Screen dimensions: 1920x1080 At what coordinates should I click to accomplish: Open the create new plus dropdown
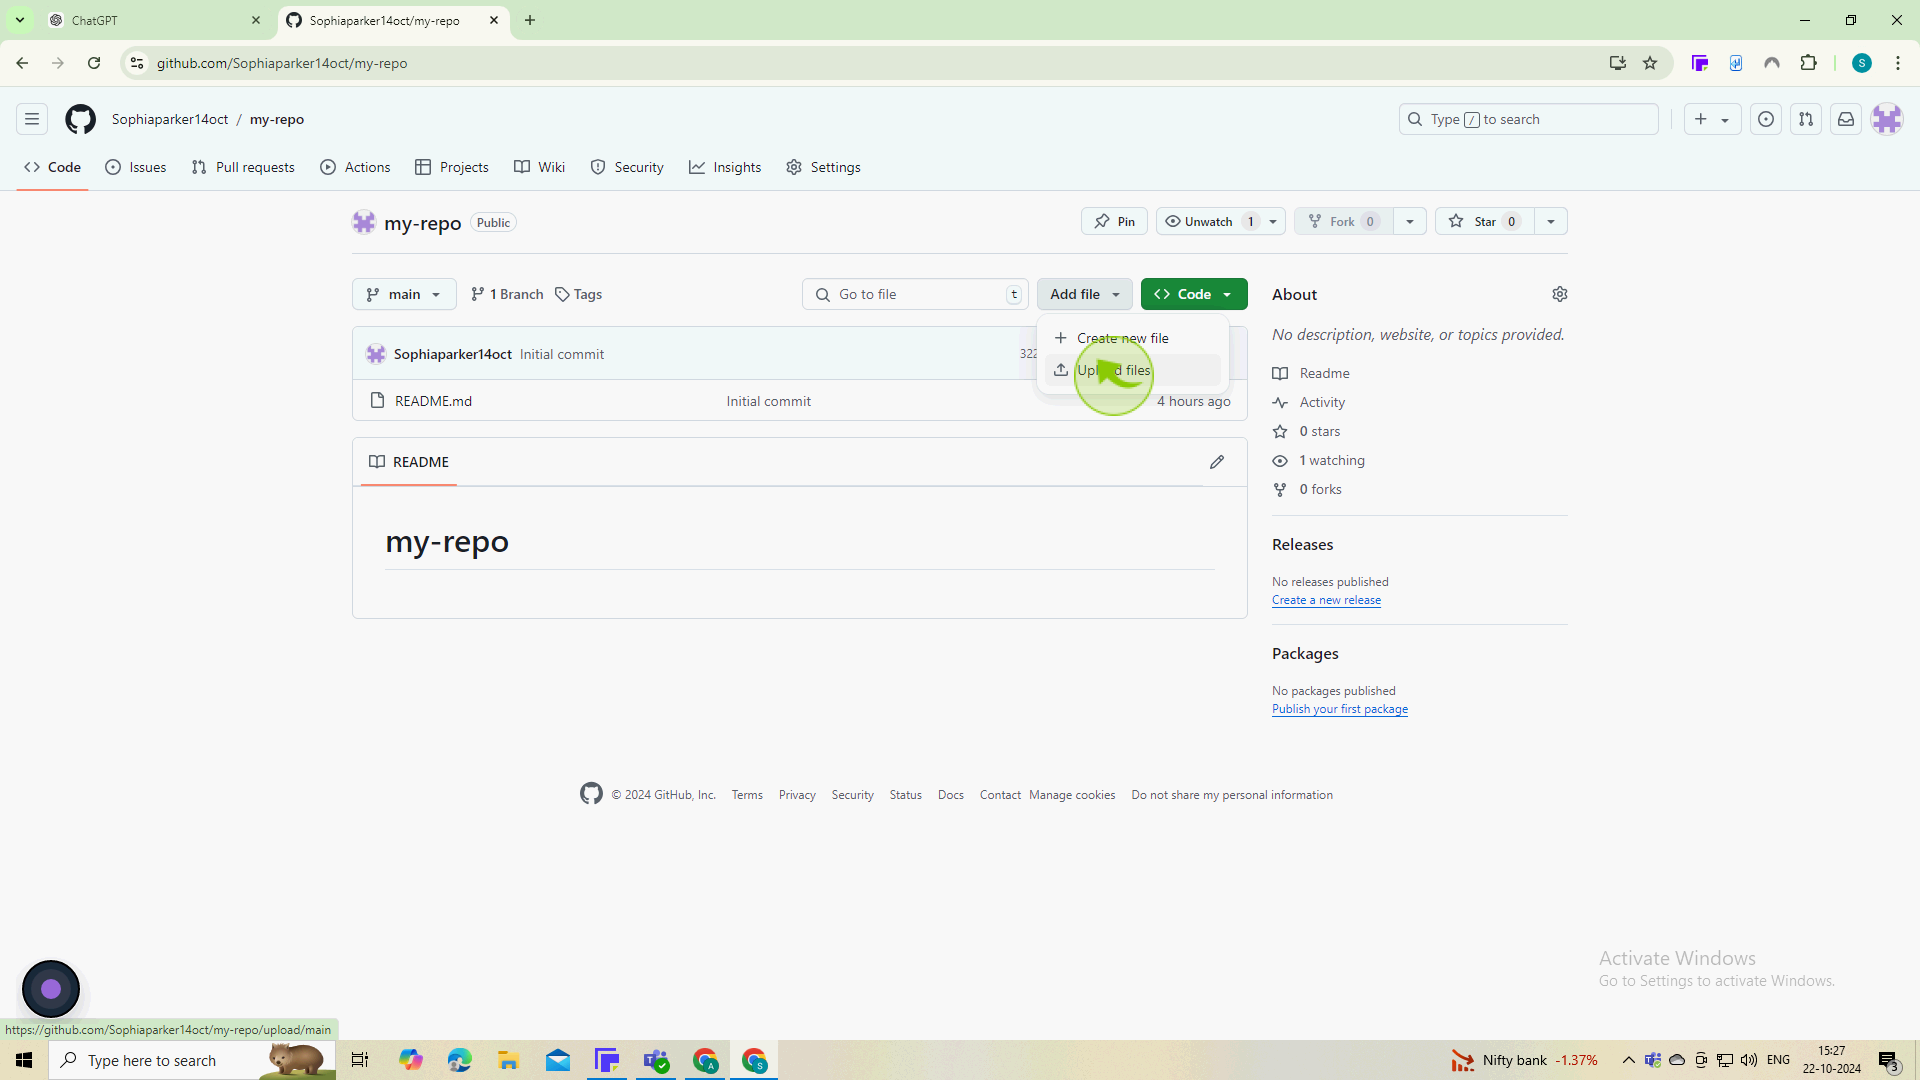[x=1712, y=119]
